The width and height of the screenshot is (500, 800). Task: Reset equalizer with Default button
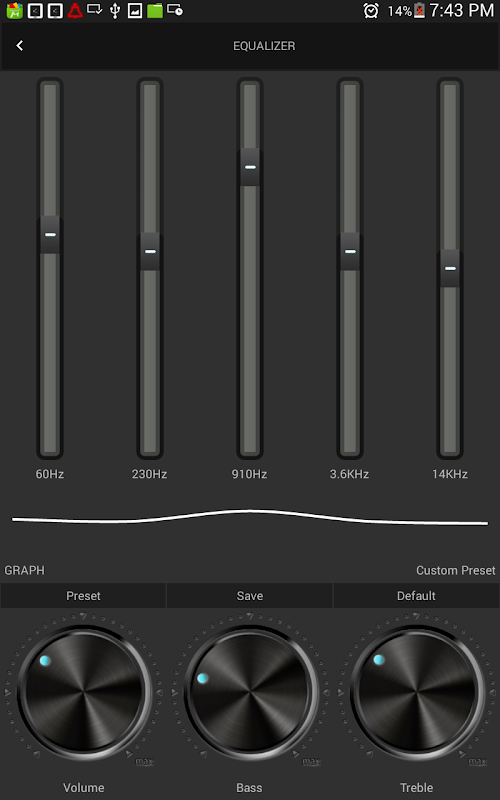[416, 596]
